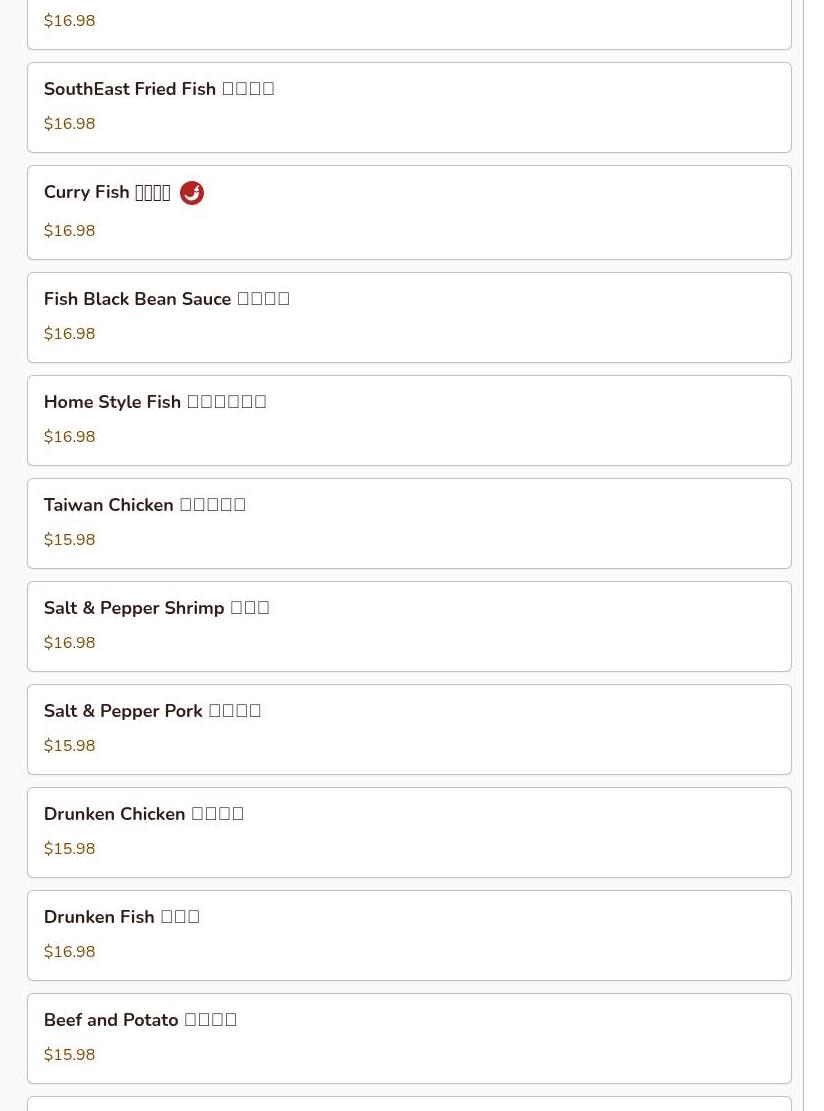Viewport: 824px width, 1111px height.
Task: Click the $16.98 price under Salt & Pepper Shrimp
Action: [x=69, y=643]
